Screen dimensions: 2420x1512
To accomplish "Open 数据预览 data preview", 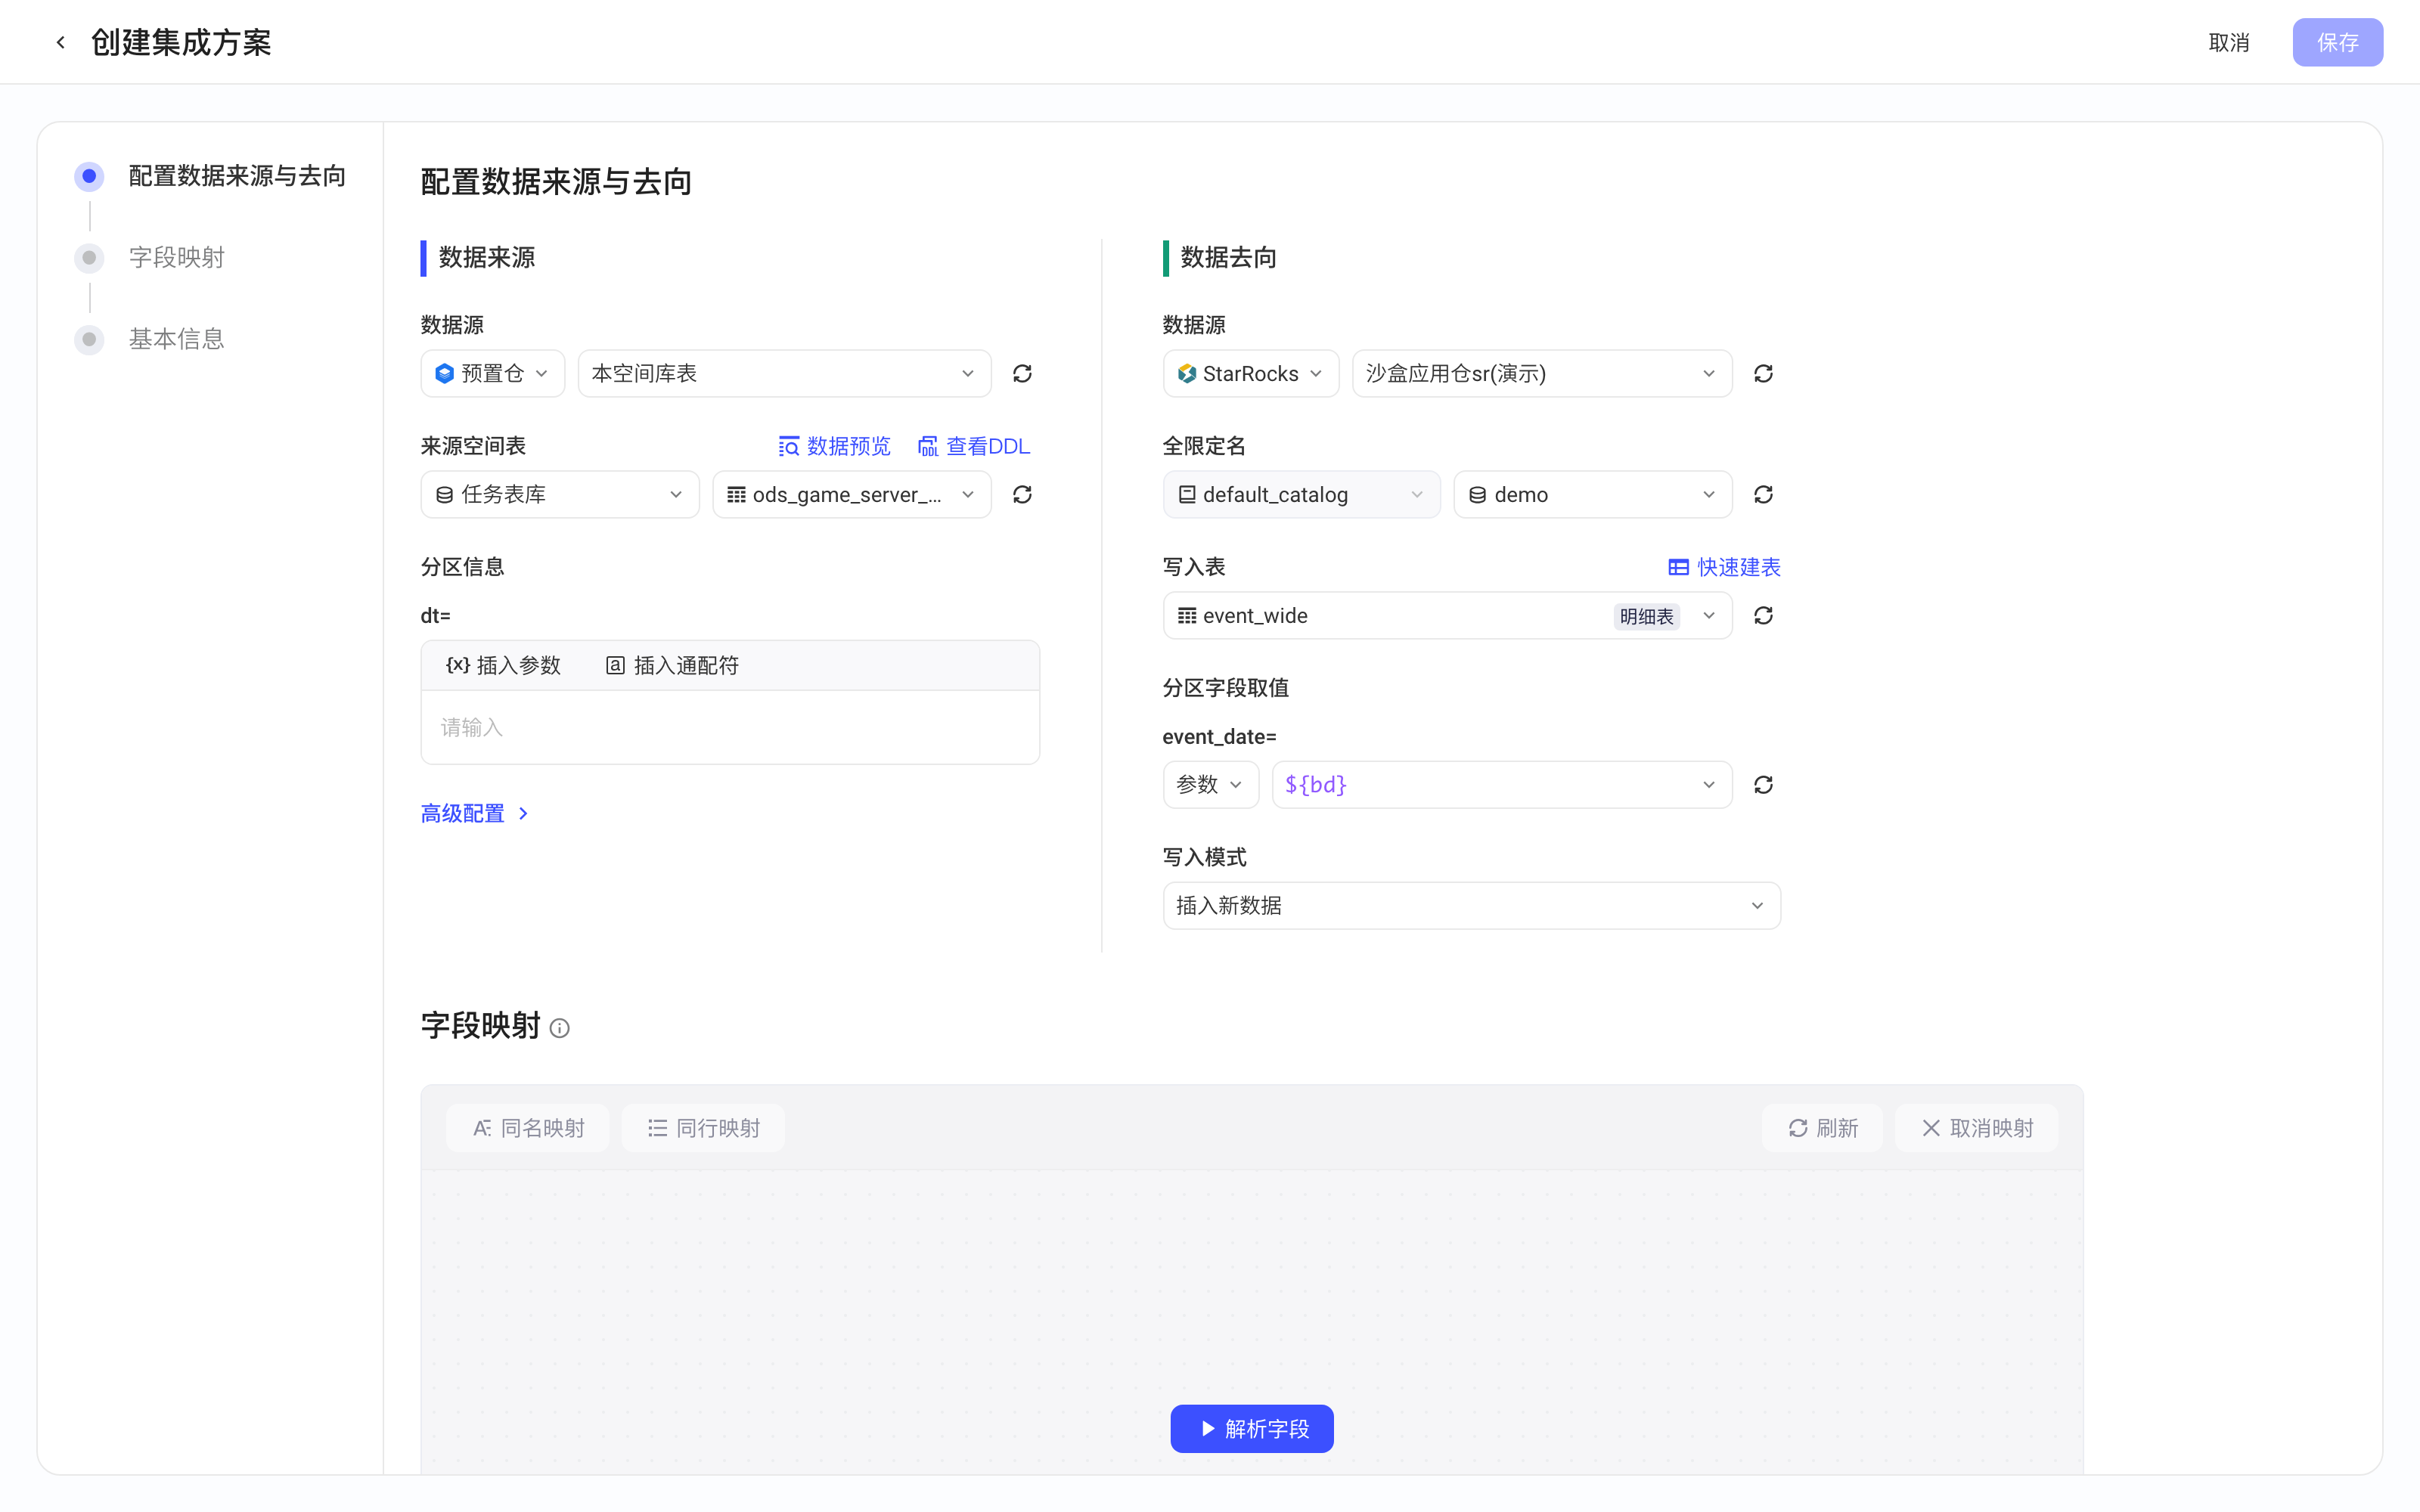I will pyautogui.click(x=834, y=446).
